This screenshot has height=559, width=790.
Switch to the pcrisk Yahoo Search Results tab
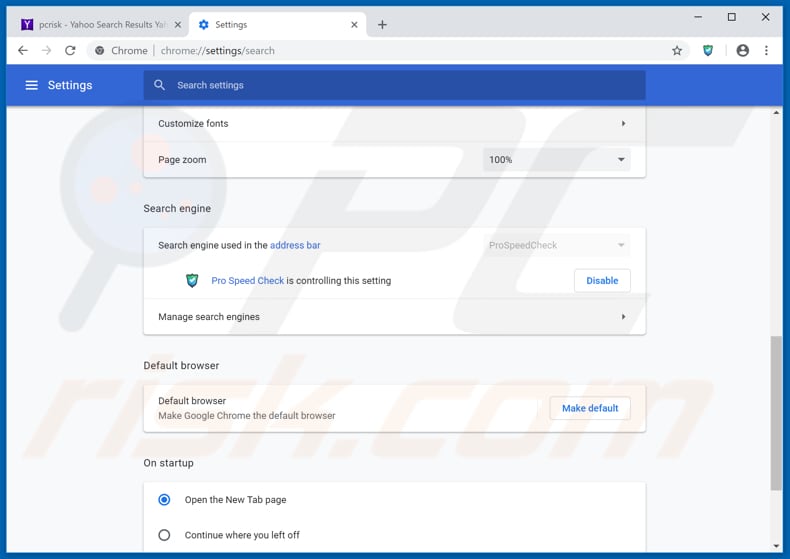(x=99, y=25)
